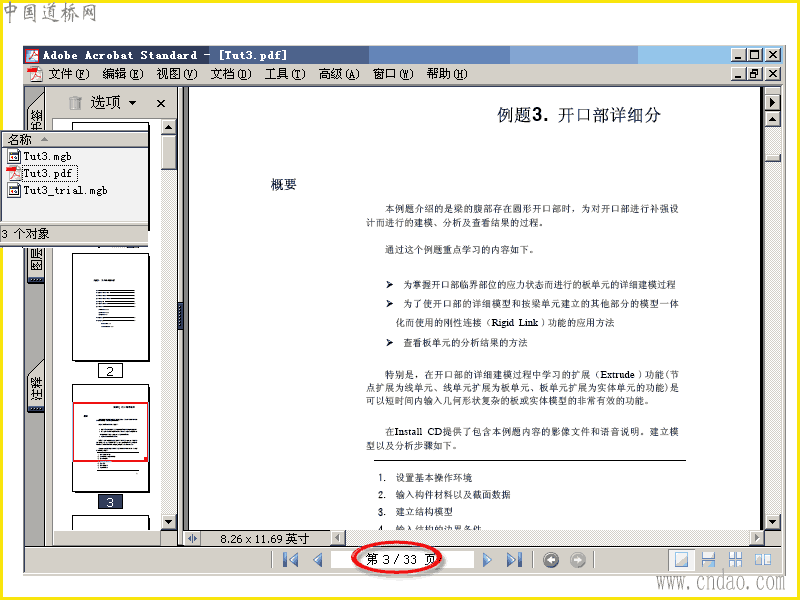The width and height of the screenshot is (800, 600).
Task: Click the document vertical scrollbar thumb
Action: (773, 158)
